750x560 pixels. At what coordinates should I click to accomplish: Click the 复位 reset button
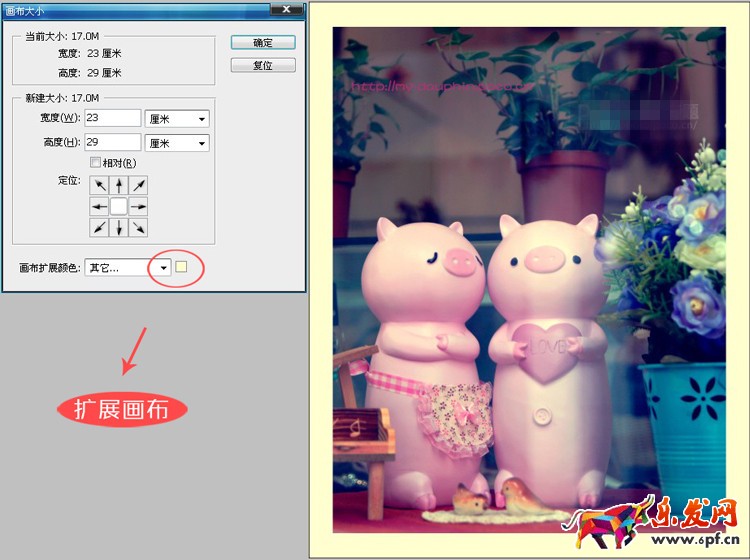(x=263, y=65)
